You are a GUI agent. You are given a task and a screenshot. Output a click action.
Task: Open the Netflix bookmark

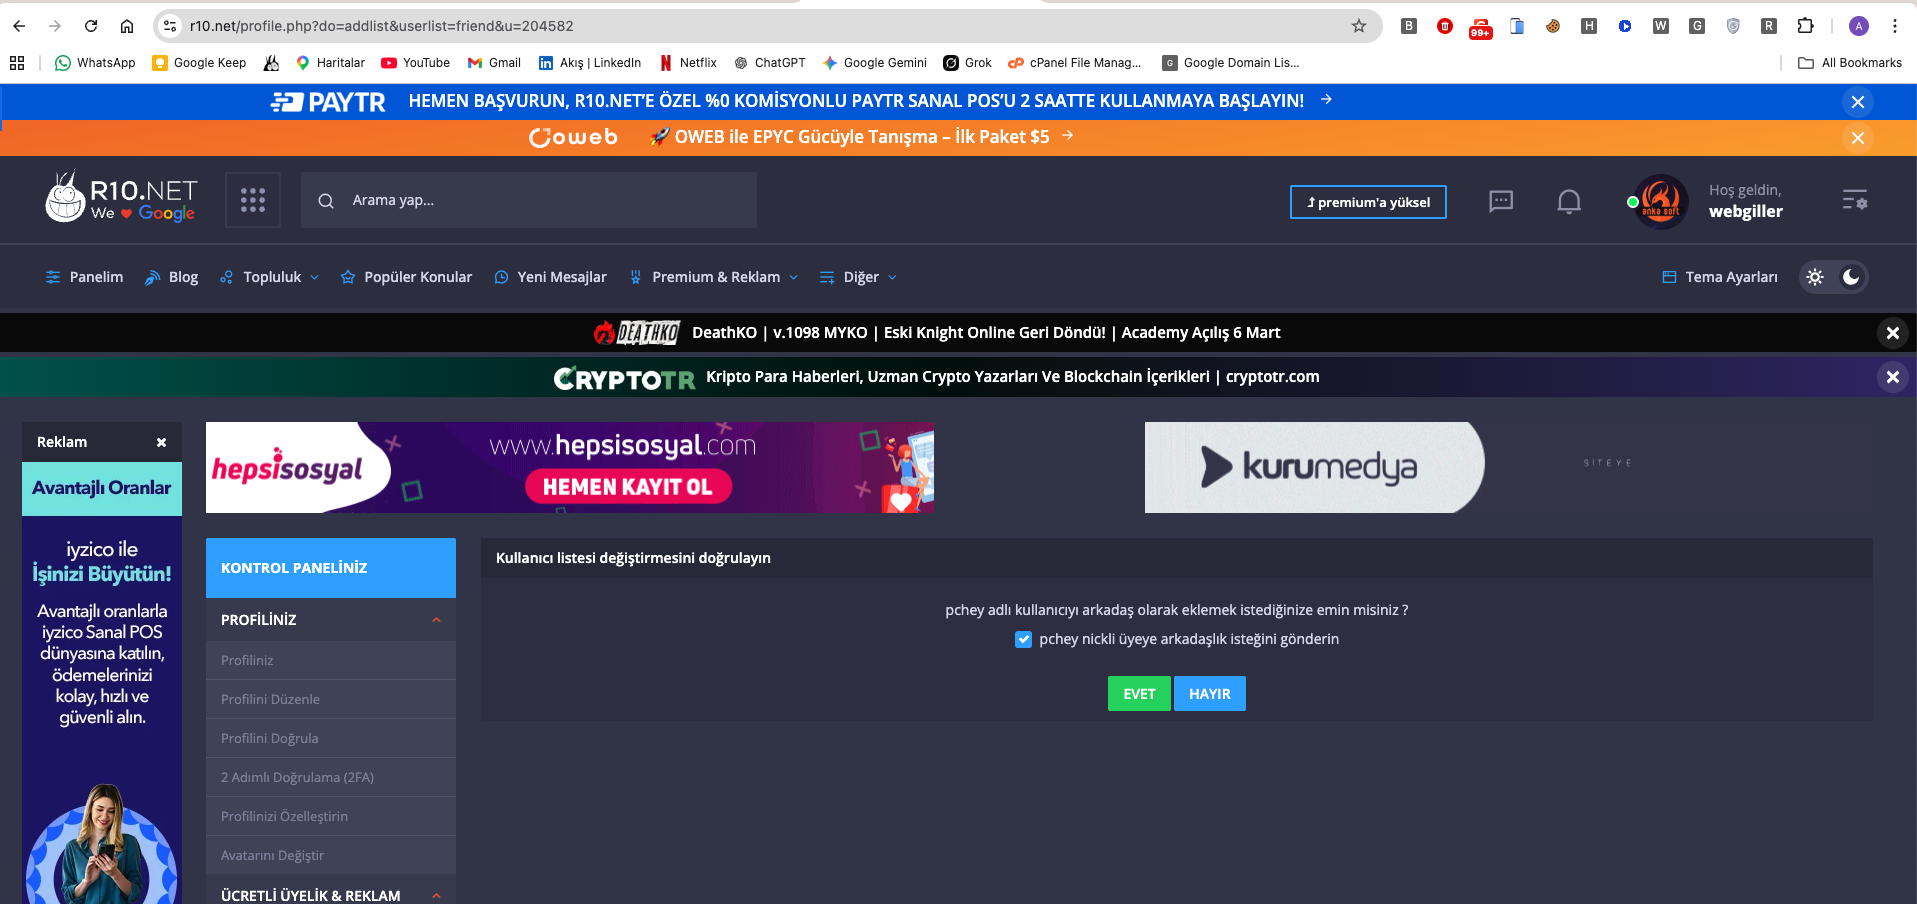(688, 63)
